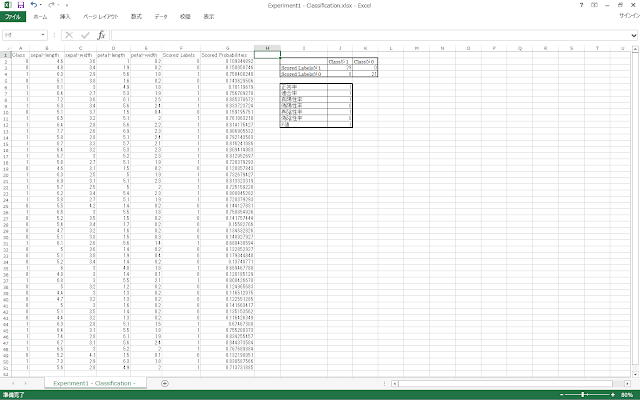Open the Insert Function fx dialog
Viewport: 640px width, 400px height.
click(x=101, y=34)
